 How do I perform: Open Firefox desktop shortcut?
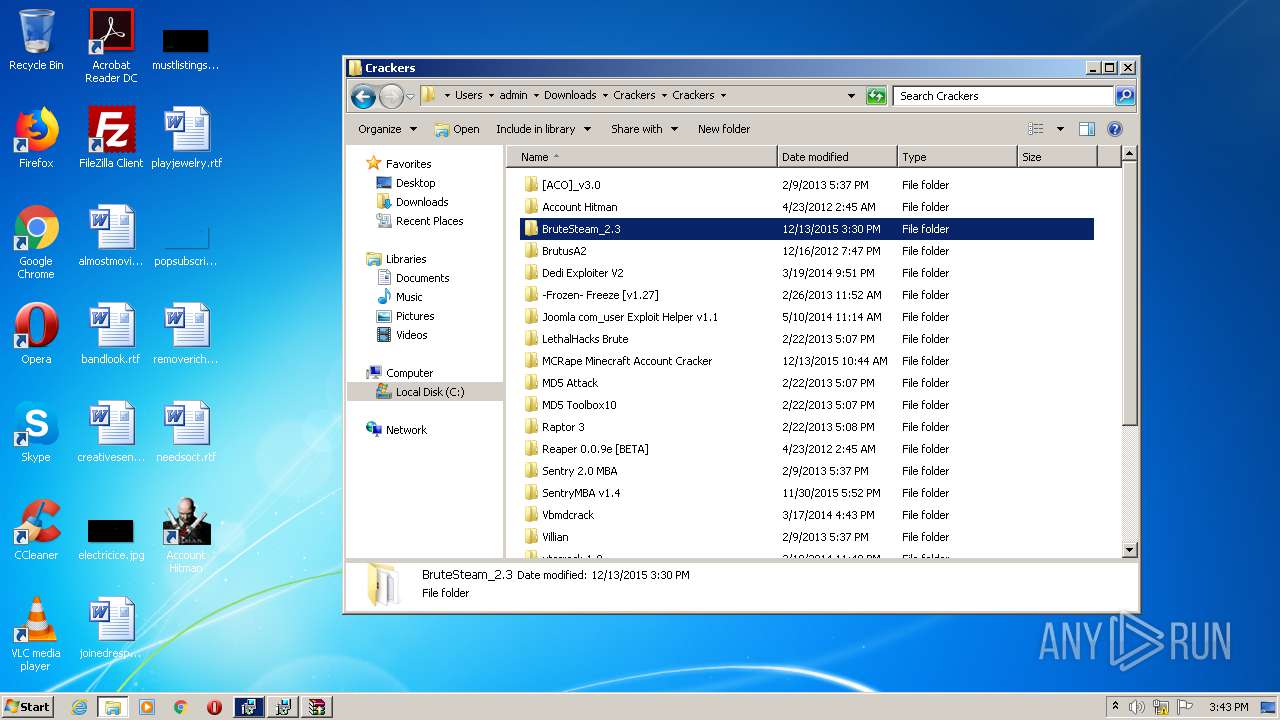pyautogui.click(x=36, y=138)
